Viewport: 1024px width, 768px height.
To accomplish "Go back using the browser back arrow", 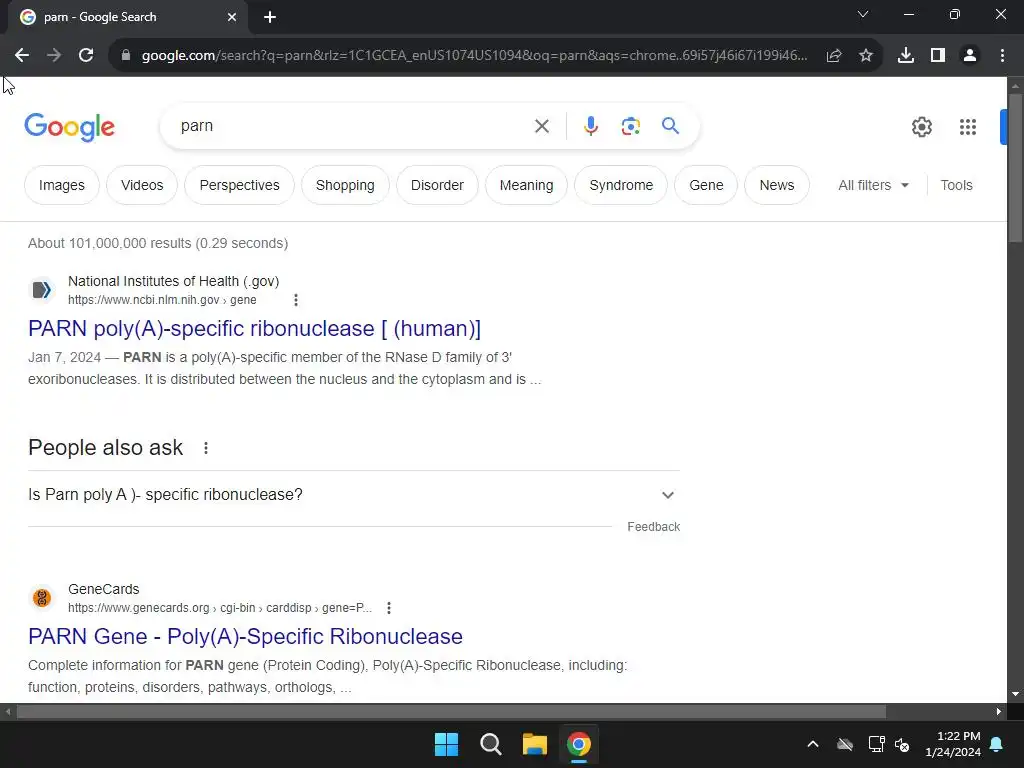I will point(22,56).
